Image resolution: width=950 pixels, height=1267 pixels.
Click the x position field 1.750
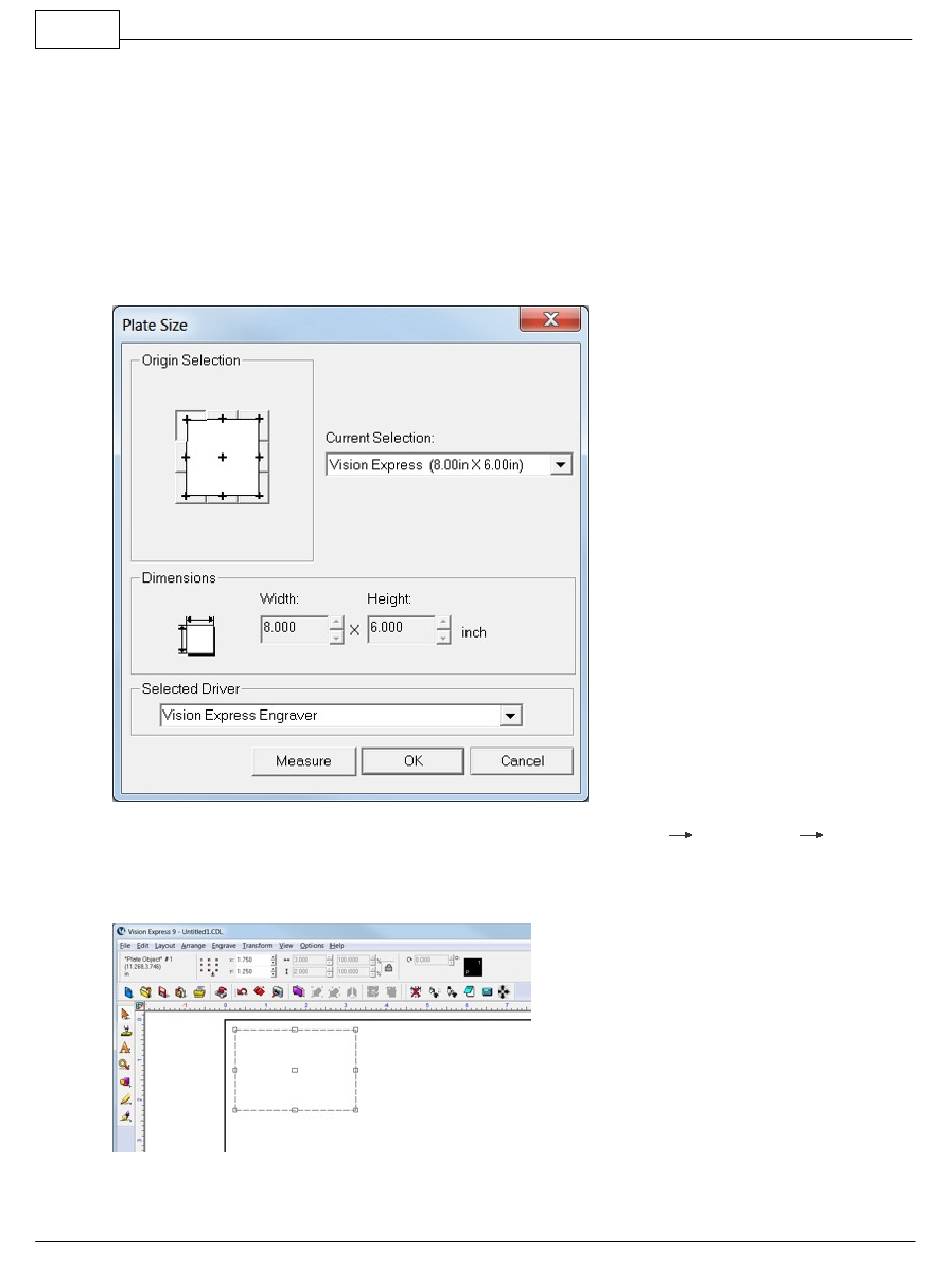pyautogui.click(x=252, y=960)
